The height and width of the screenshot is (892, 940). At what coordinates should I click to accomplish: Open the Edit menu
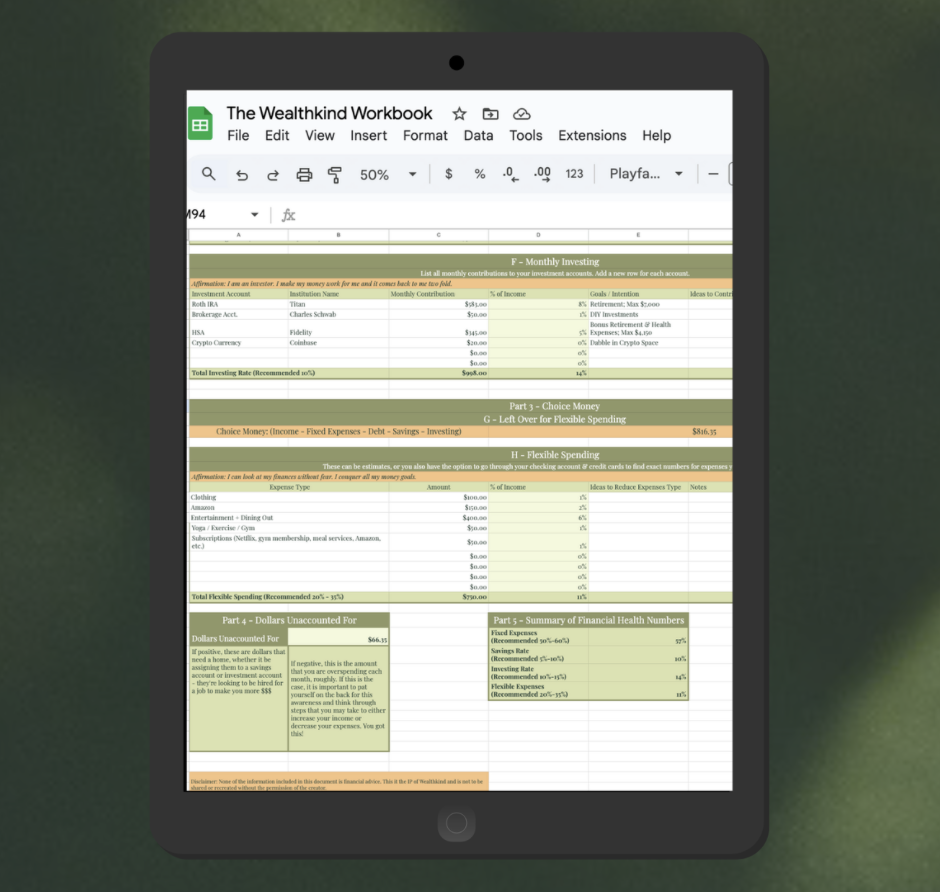[x=277, y=135]
